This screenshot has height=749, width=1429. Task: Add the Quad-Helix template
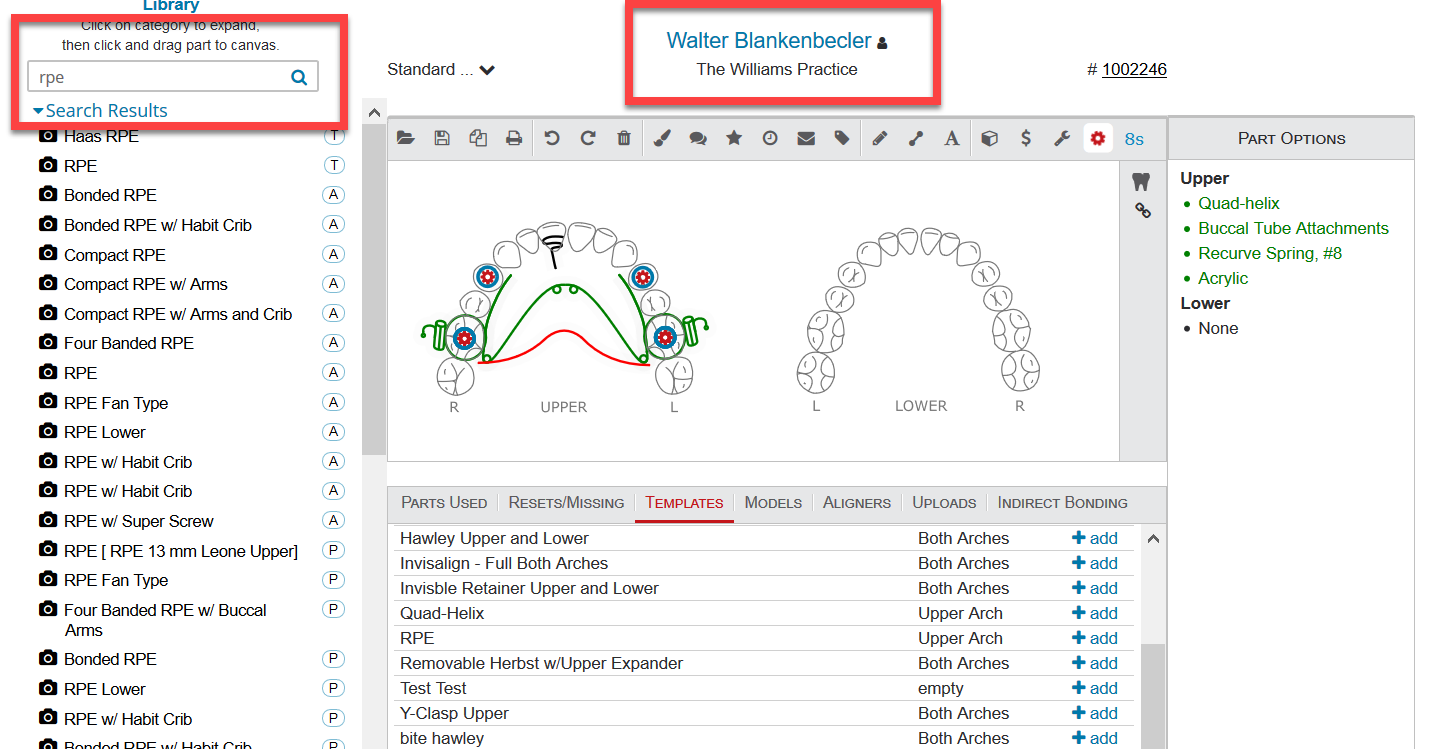1095,613
